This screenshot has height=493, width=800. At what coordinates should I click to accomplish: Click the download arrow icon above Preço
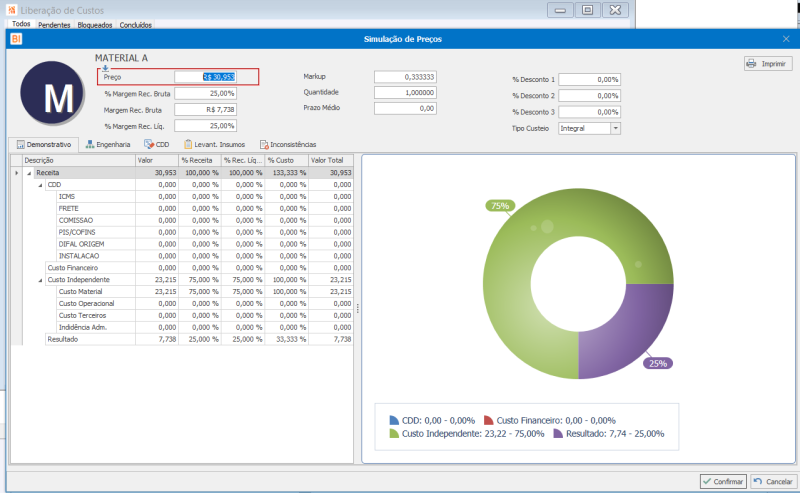[105, 68]
